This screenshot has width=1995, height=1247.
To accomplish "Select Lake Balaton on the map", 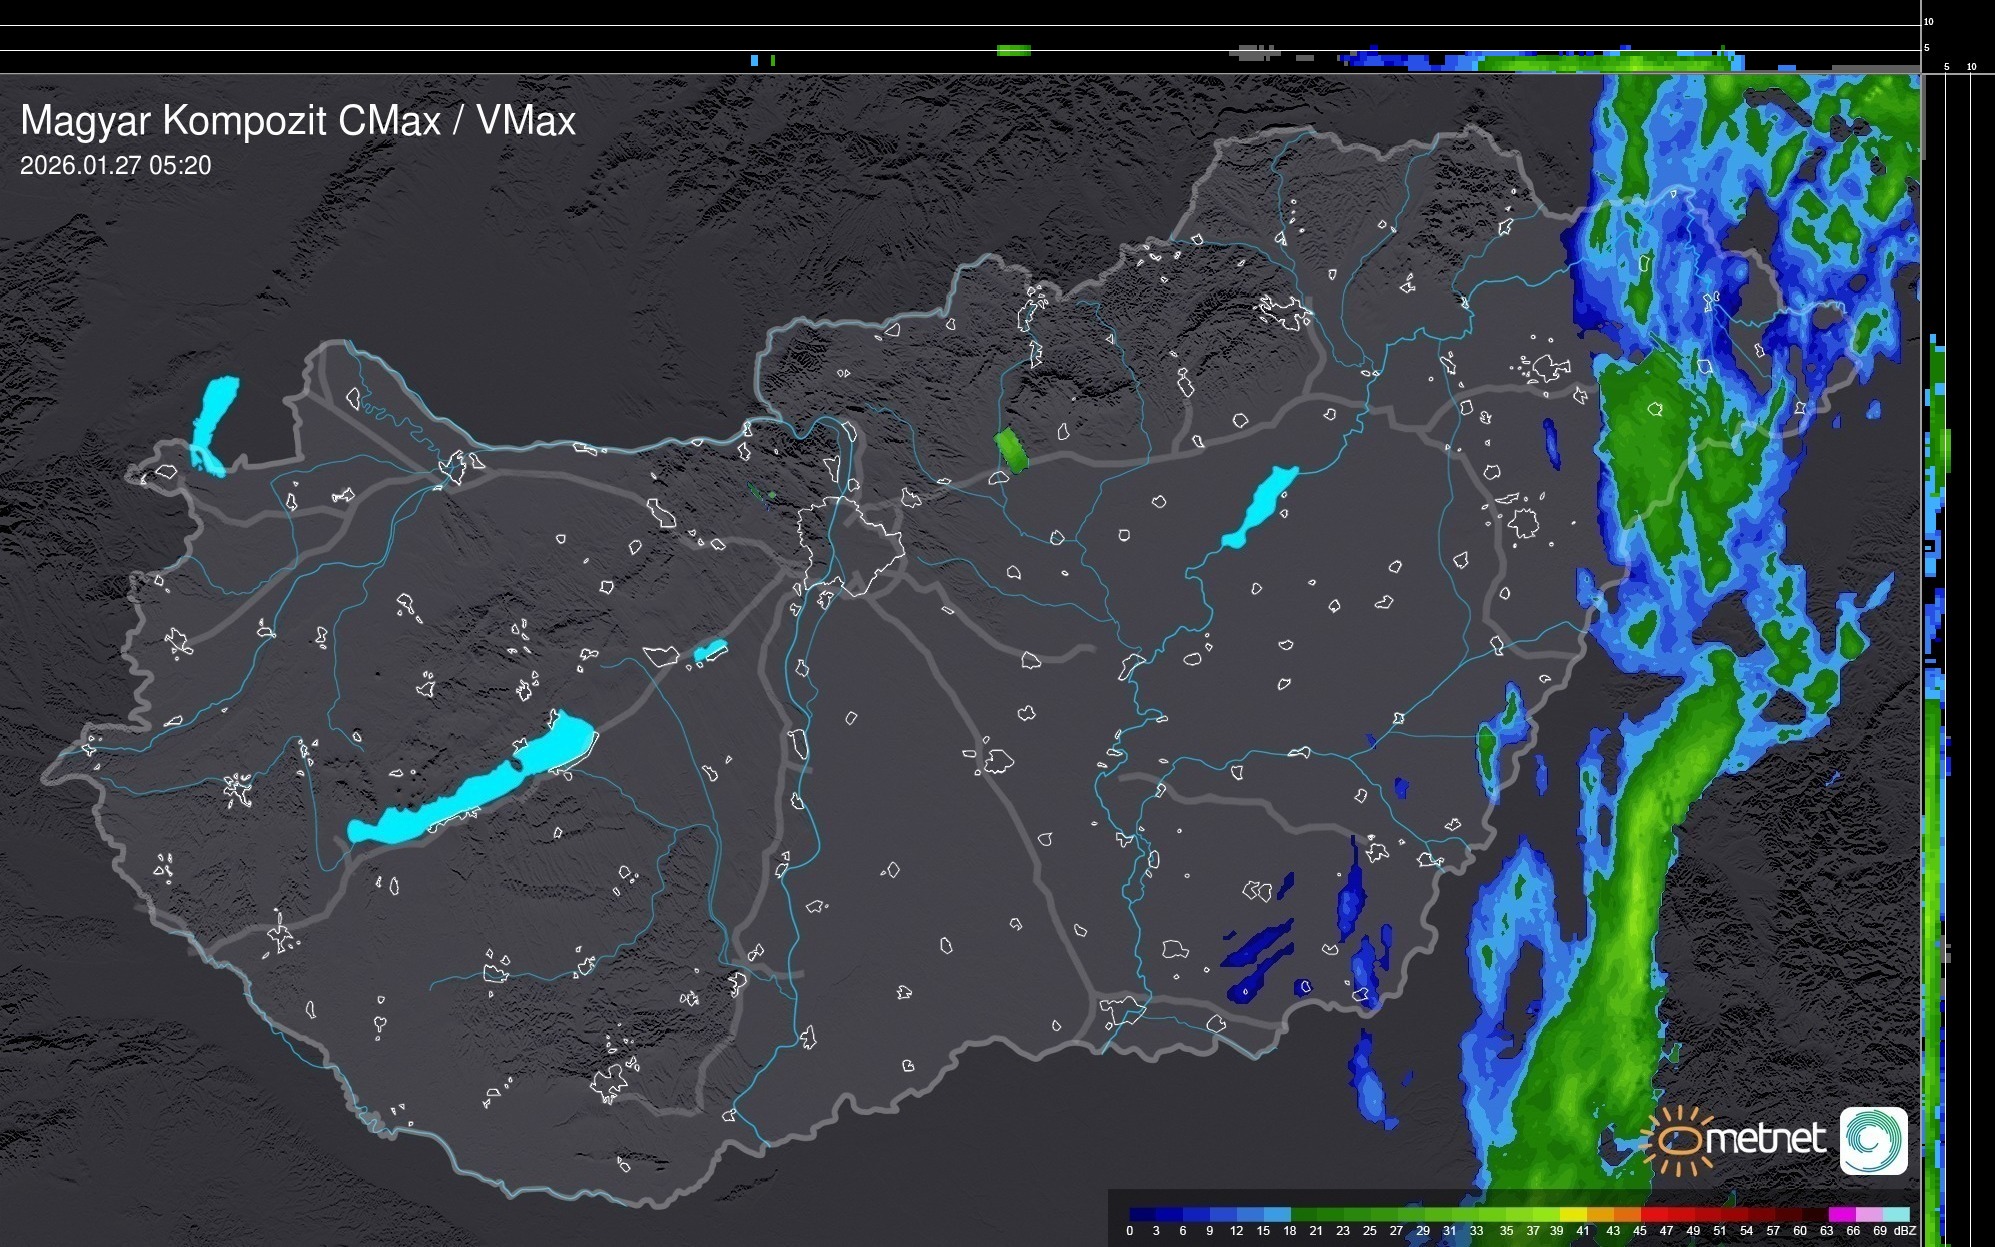I will tap(470, 790).
